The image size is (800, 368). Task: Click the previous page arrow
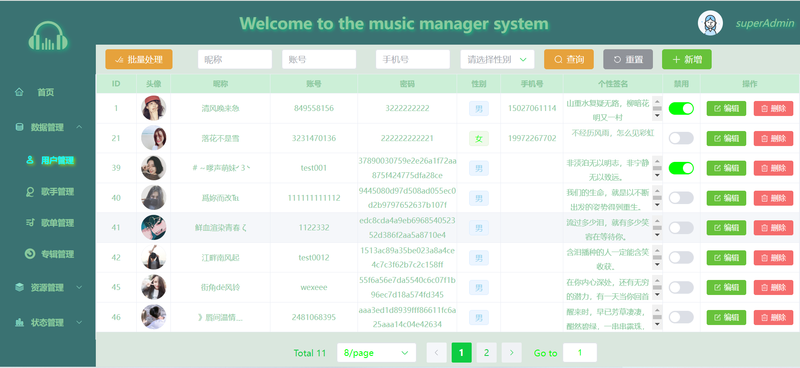[436, 353]
